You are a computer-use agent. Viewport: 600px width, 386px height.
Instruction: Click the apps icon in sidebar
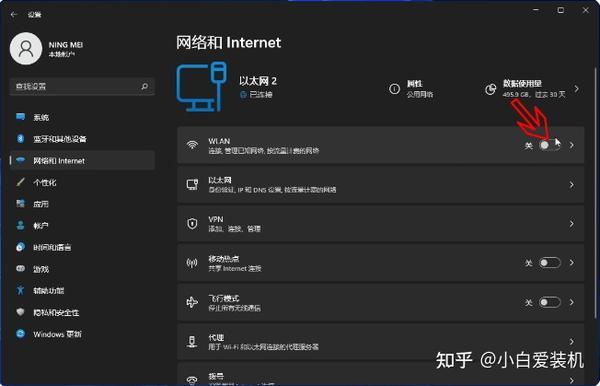pyautogui.click(x=21, y=204)
